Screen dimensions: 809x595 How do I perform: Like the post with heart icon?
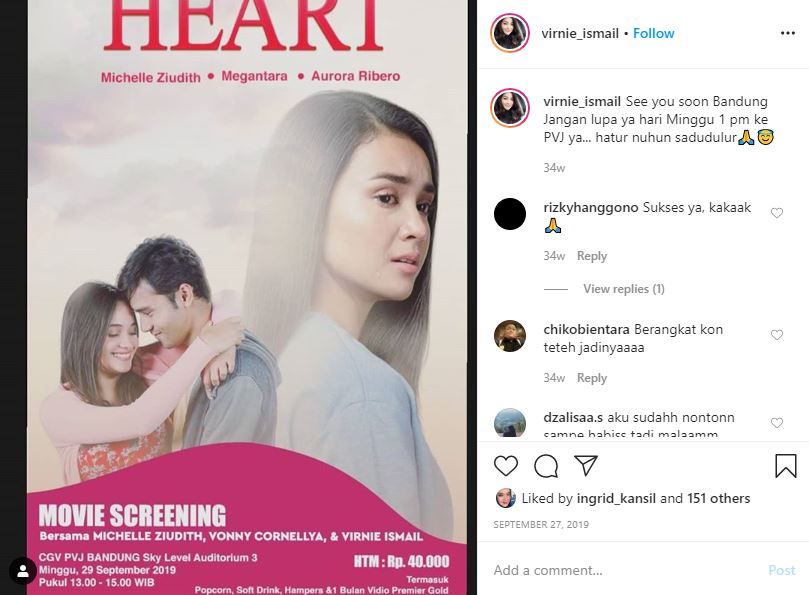pyautogui.click(x=506, y=465)
